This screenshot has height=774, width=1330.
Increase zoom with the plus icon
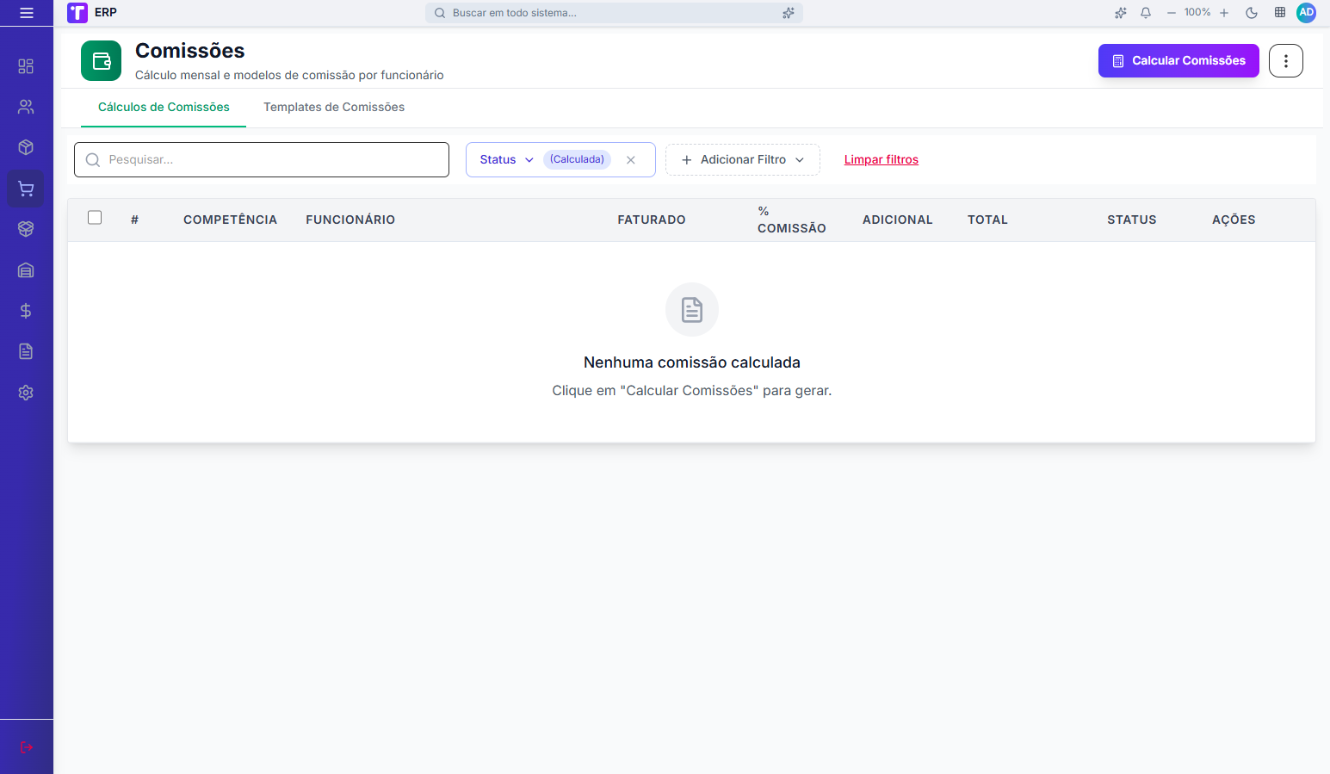(x=1224, y=13)
